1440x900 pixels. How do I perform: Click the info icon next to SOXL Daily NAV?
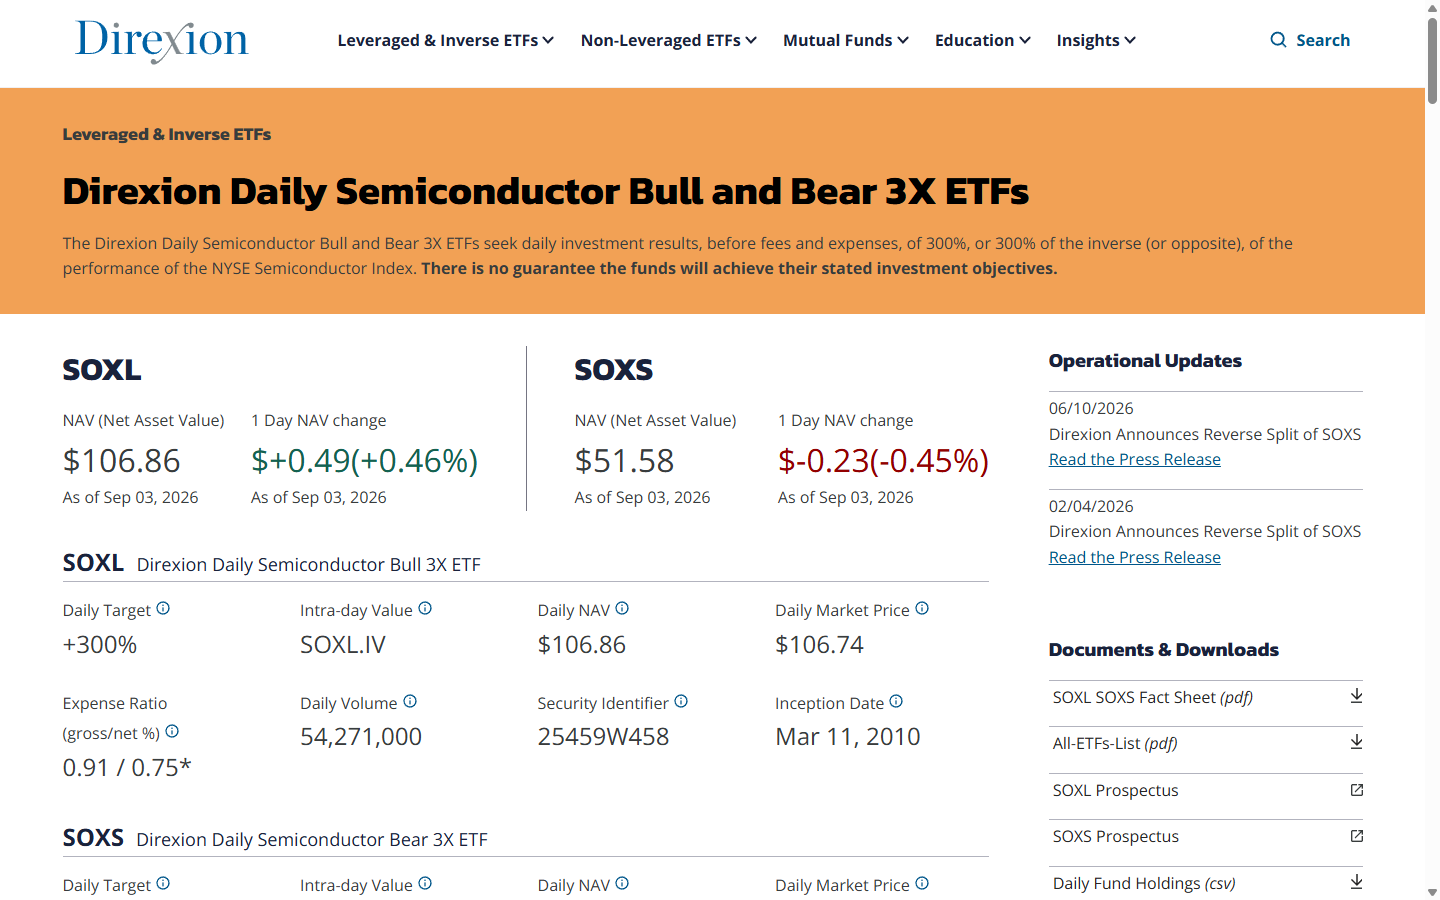click(622, 608)
